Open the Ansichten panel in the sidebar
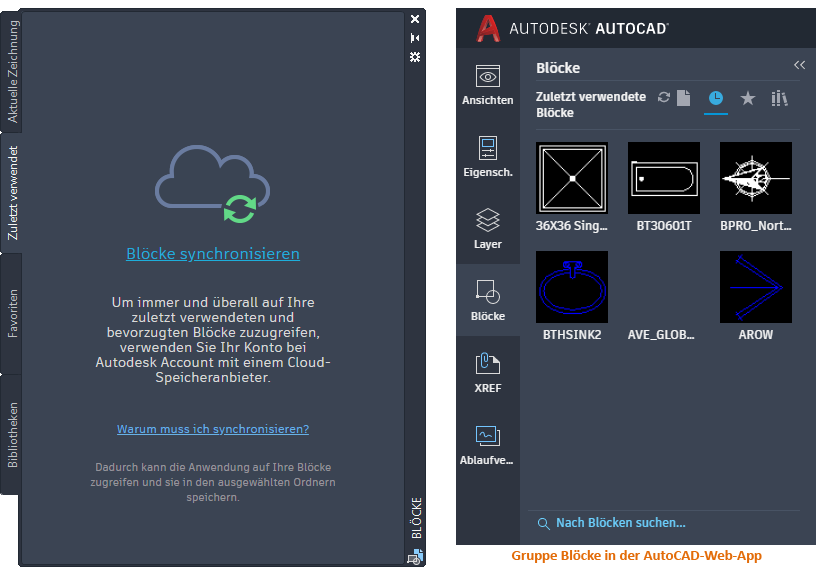816x567 pixels. coord(488,85)
